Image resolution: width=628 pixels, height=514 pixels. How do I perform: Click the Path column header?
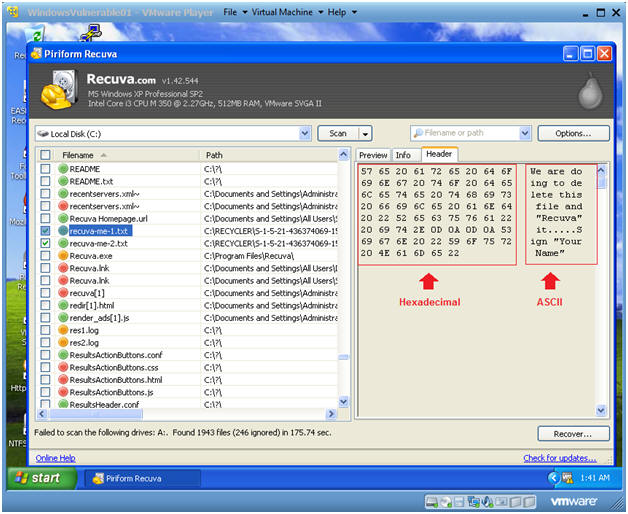[269, 155]
